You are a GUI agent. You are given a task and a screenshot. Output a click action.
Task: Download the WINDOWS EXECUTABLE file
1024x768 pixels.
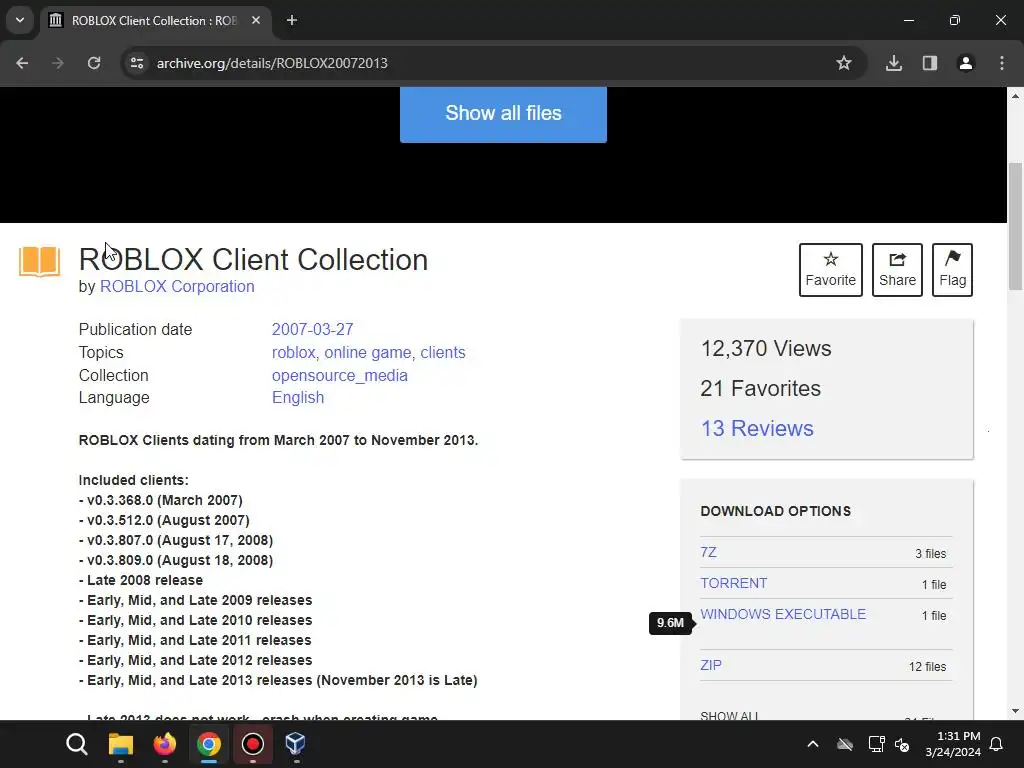click(783, 615)
